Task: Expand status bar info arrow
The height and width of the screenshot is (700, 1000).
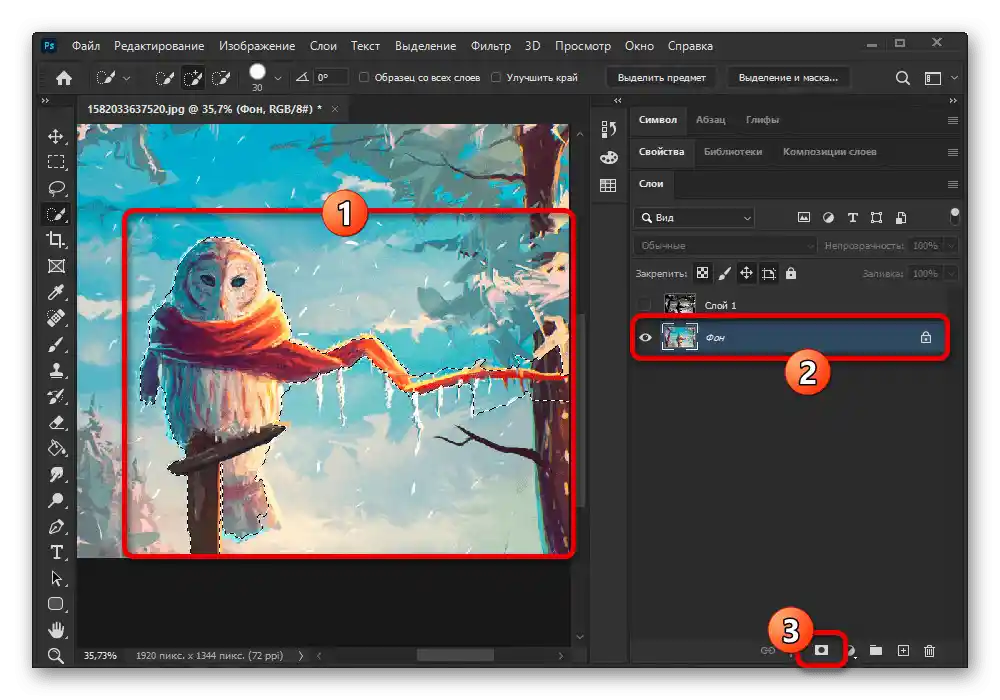Action: click(300, 655)
